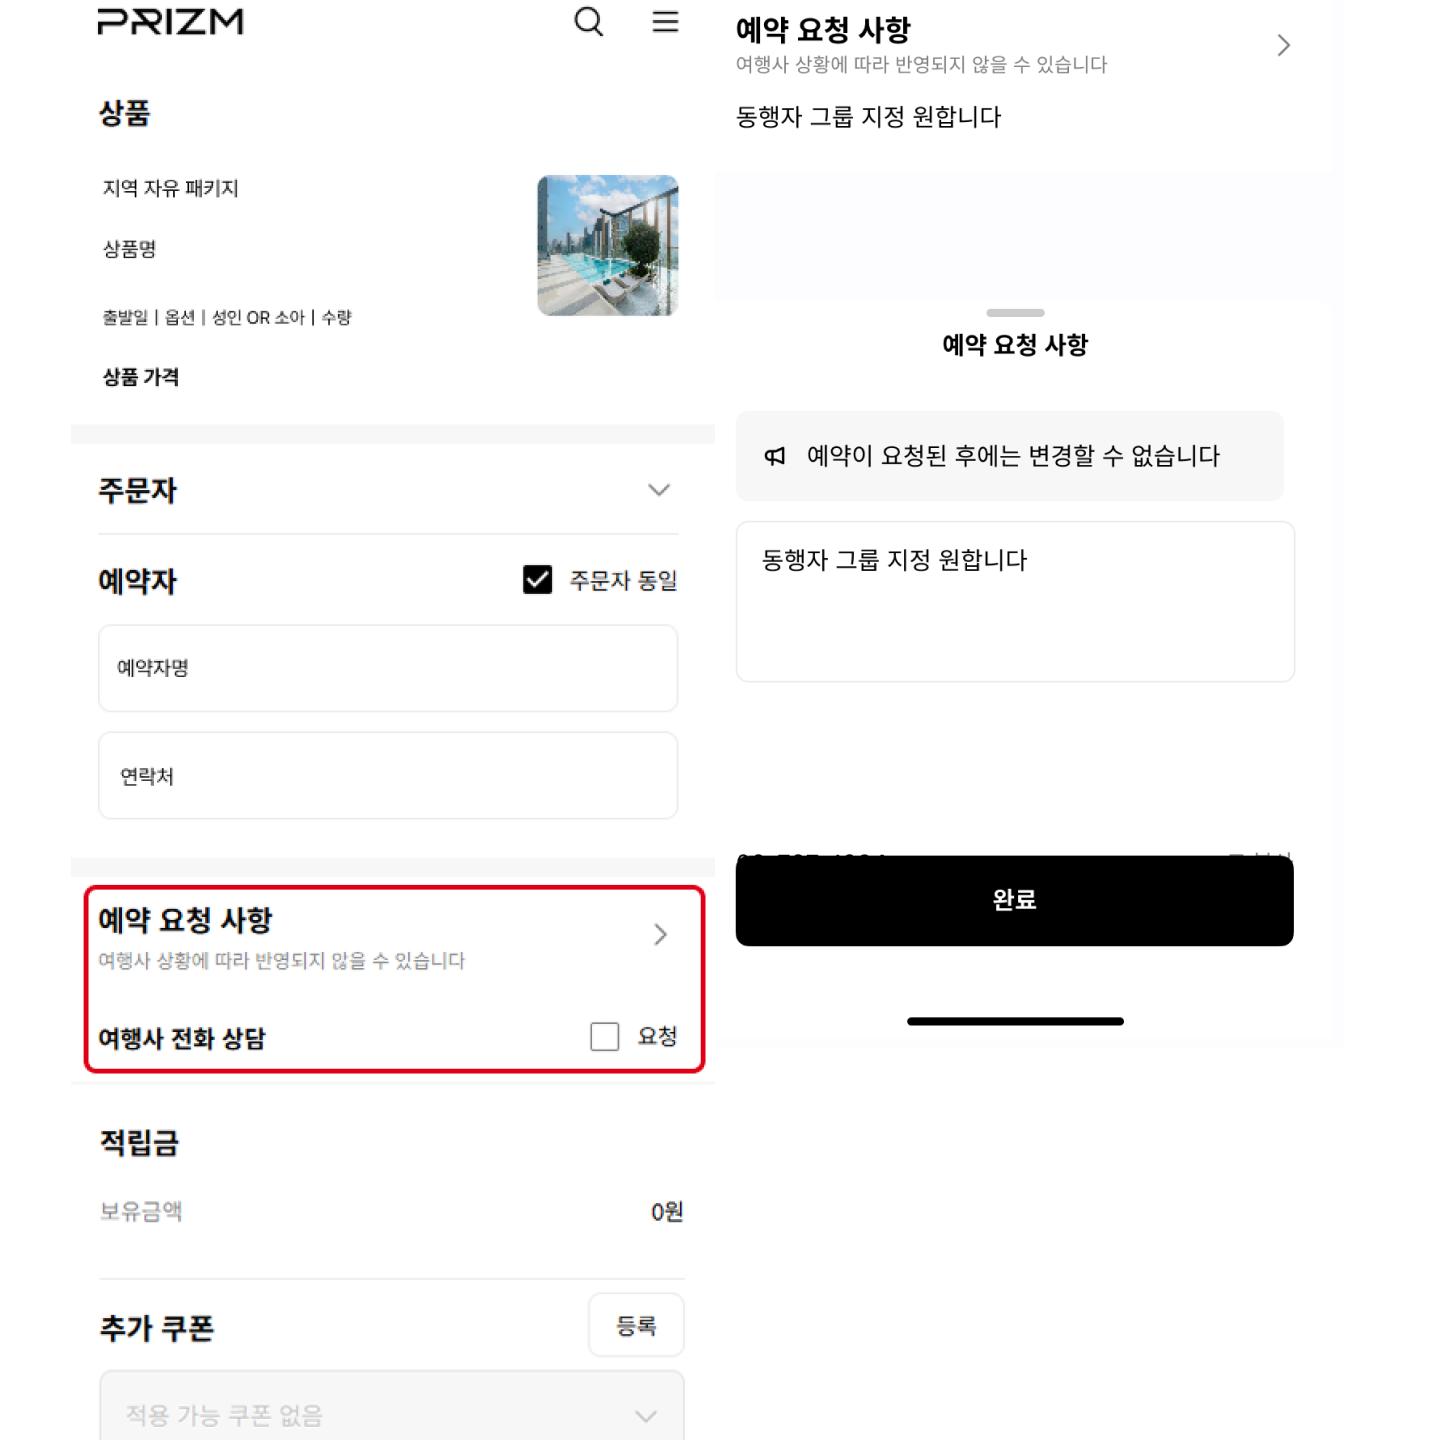The height and width of the screenshot is (1440, 1440).
Task: Click the 등록 coupon button
Action: point(636,1325)
